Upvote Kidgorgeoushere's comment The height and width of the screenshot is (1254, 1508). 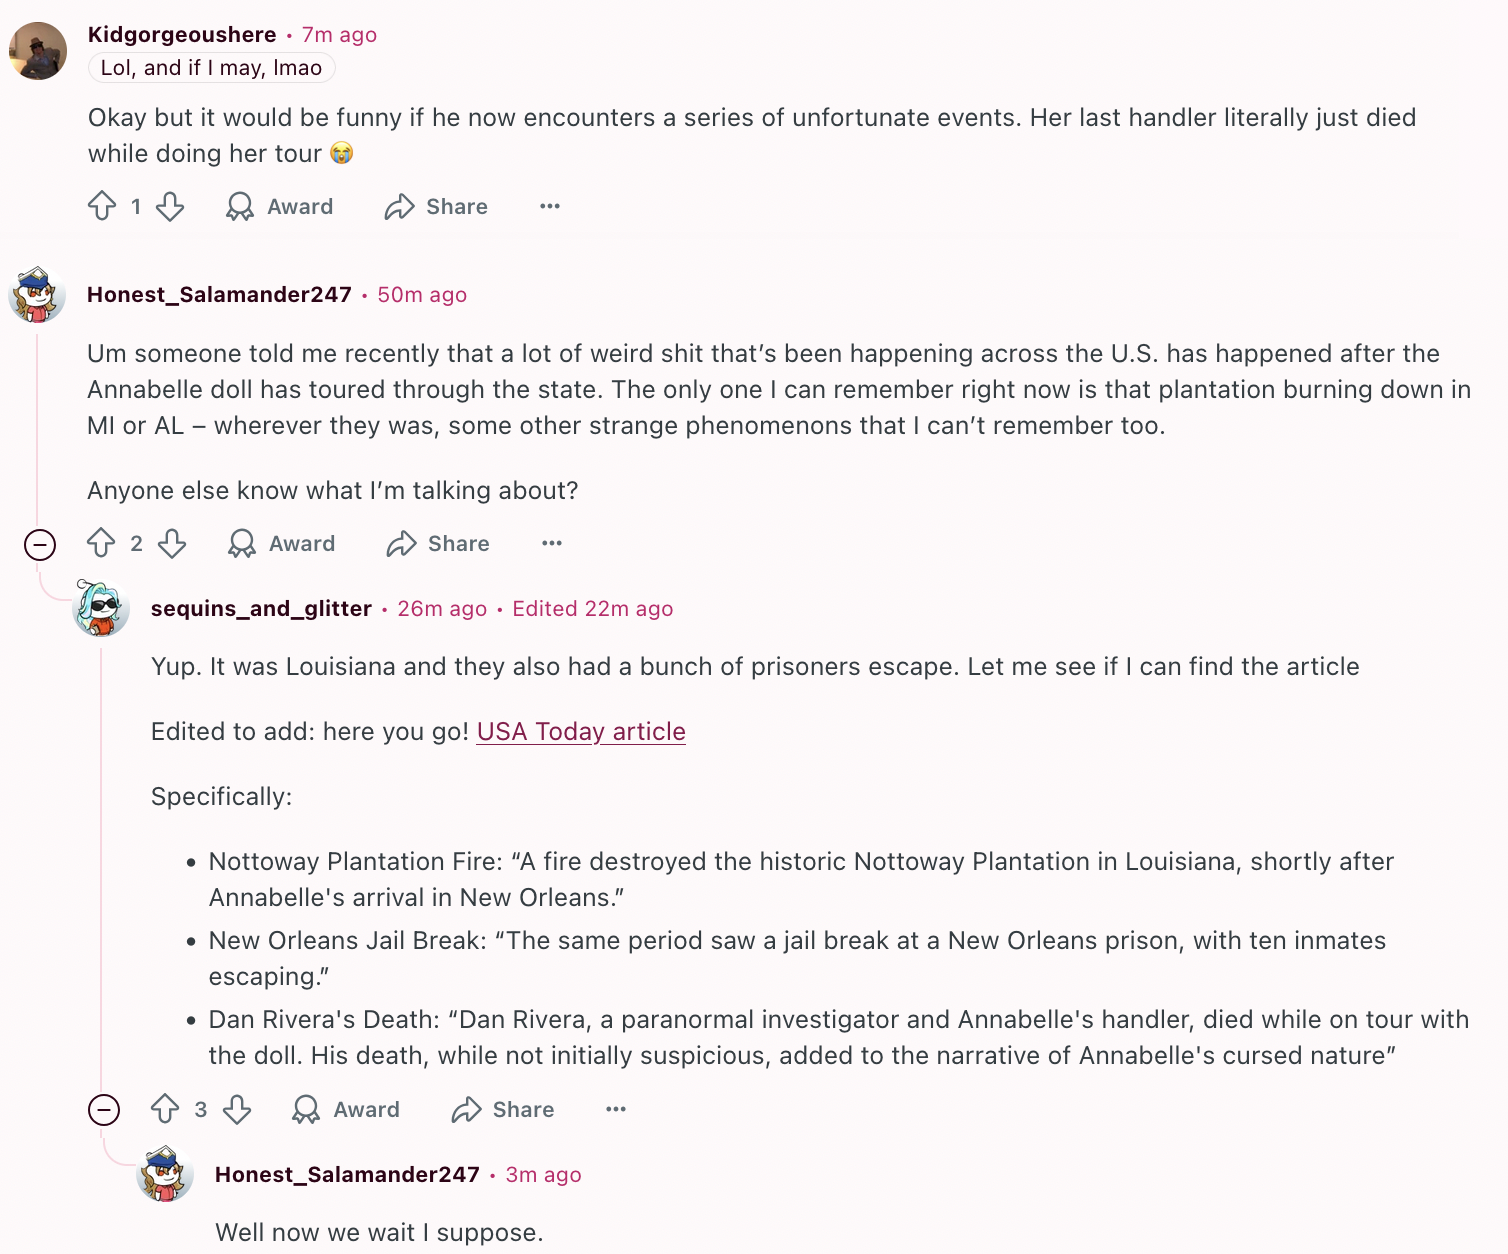[102, 206]
